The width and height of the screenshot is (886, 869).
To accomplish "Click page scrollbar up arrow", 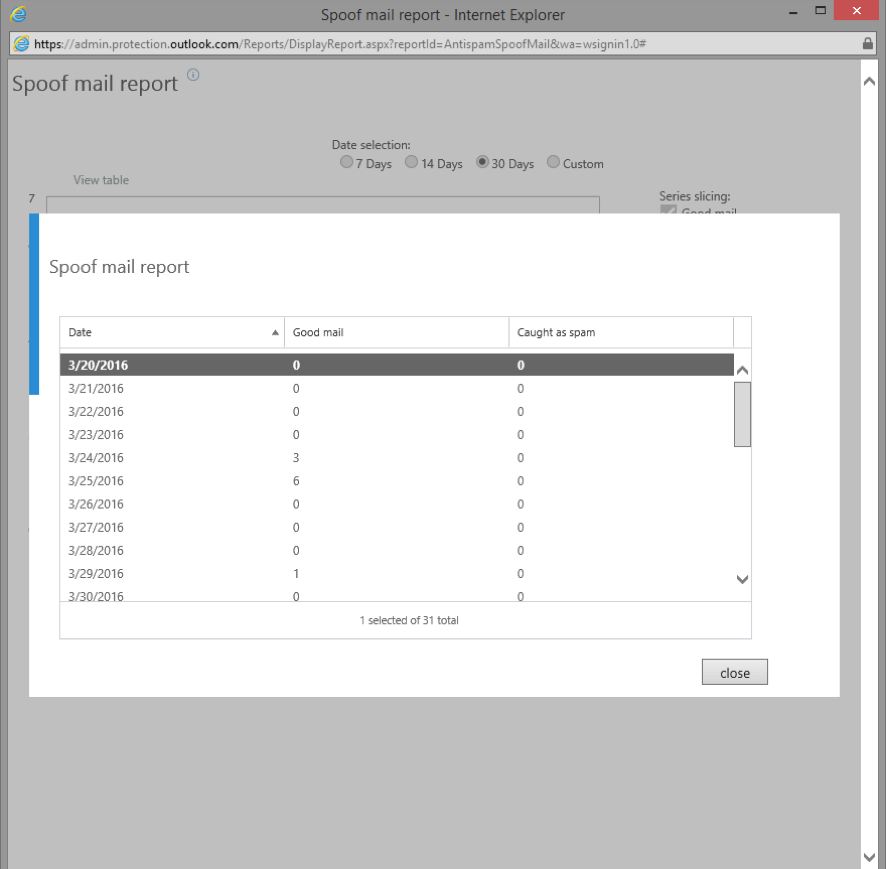I will 868,81.
